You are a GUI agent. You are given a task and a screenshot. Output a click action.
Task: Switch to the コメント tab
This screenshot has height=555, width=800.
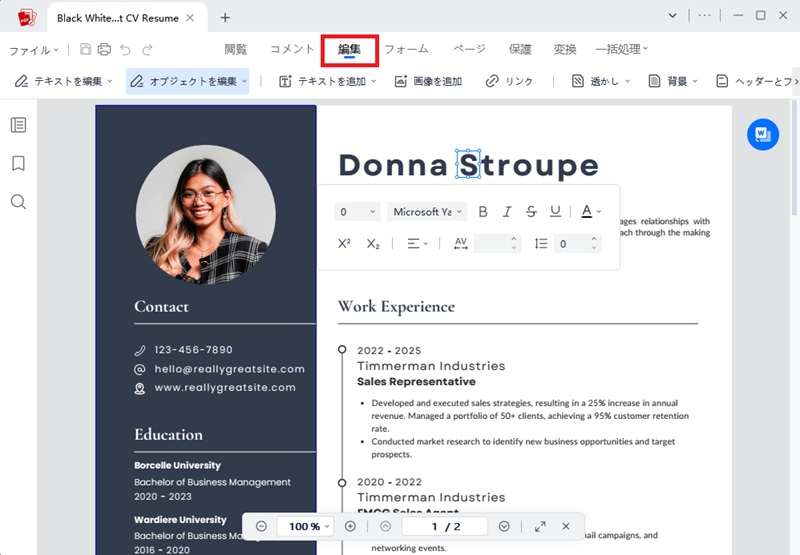[292, 49]
